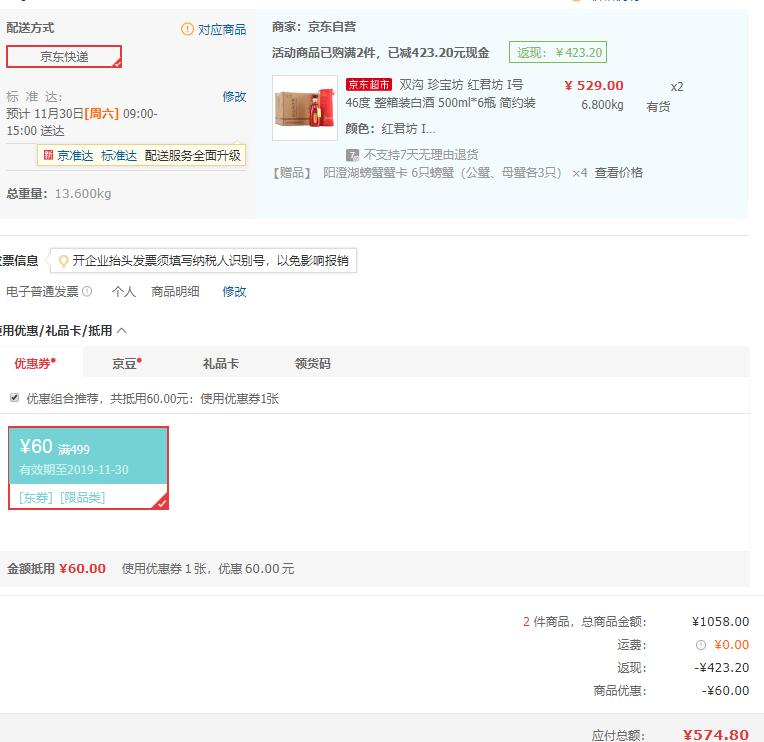Image resolution: width=764 pixels, height=742 pixels.
Task: Switch to the 优惠券 tab
Action: [x=35, y=363]
